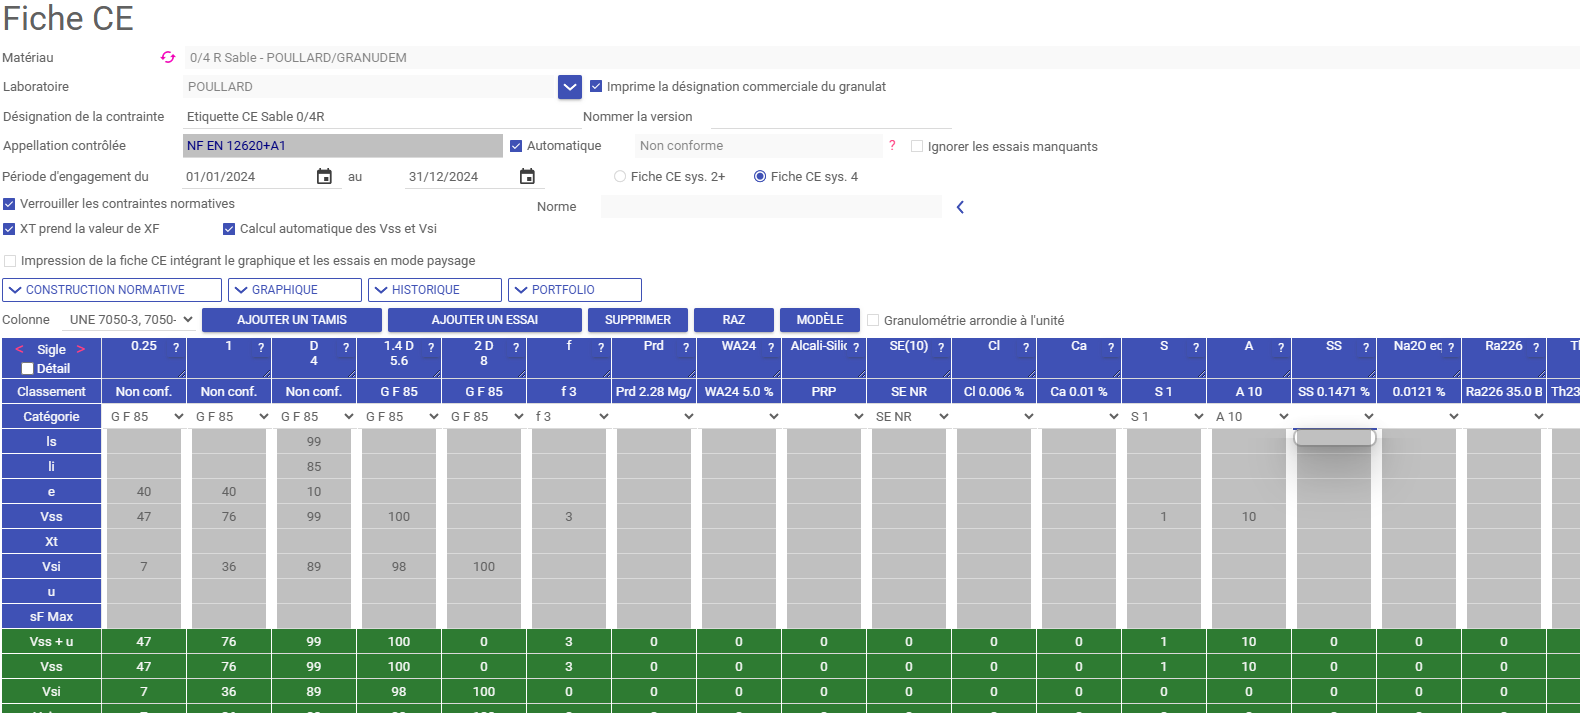Click the pink right arrow beside Sigle
1580x713 pixels.
81,349
